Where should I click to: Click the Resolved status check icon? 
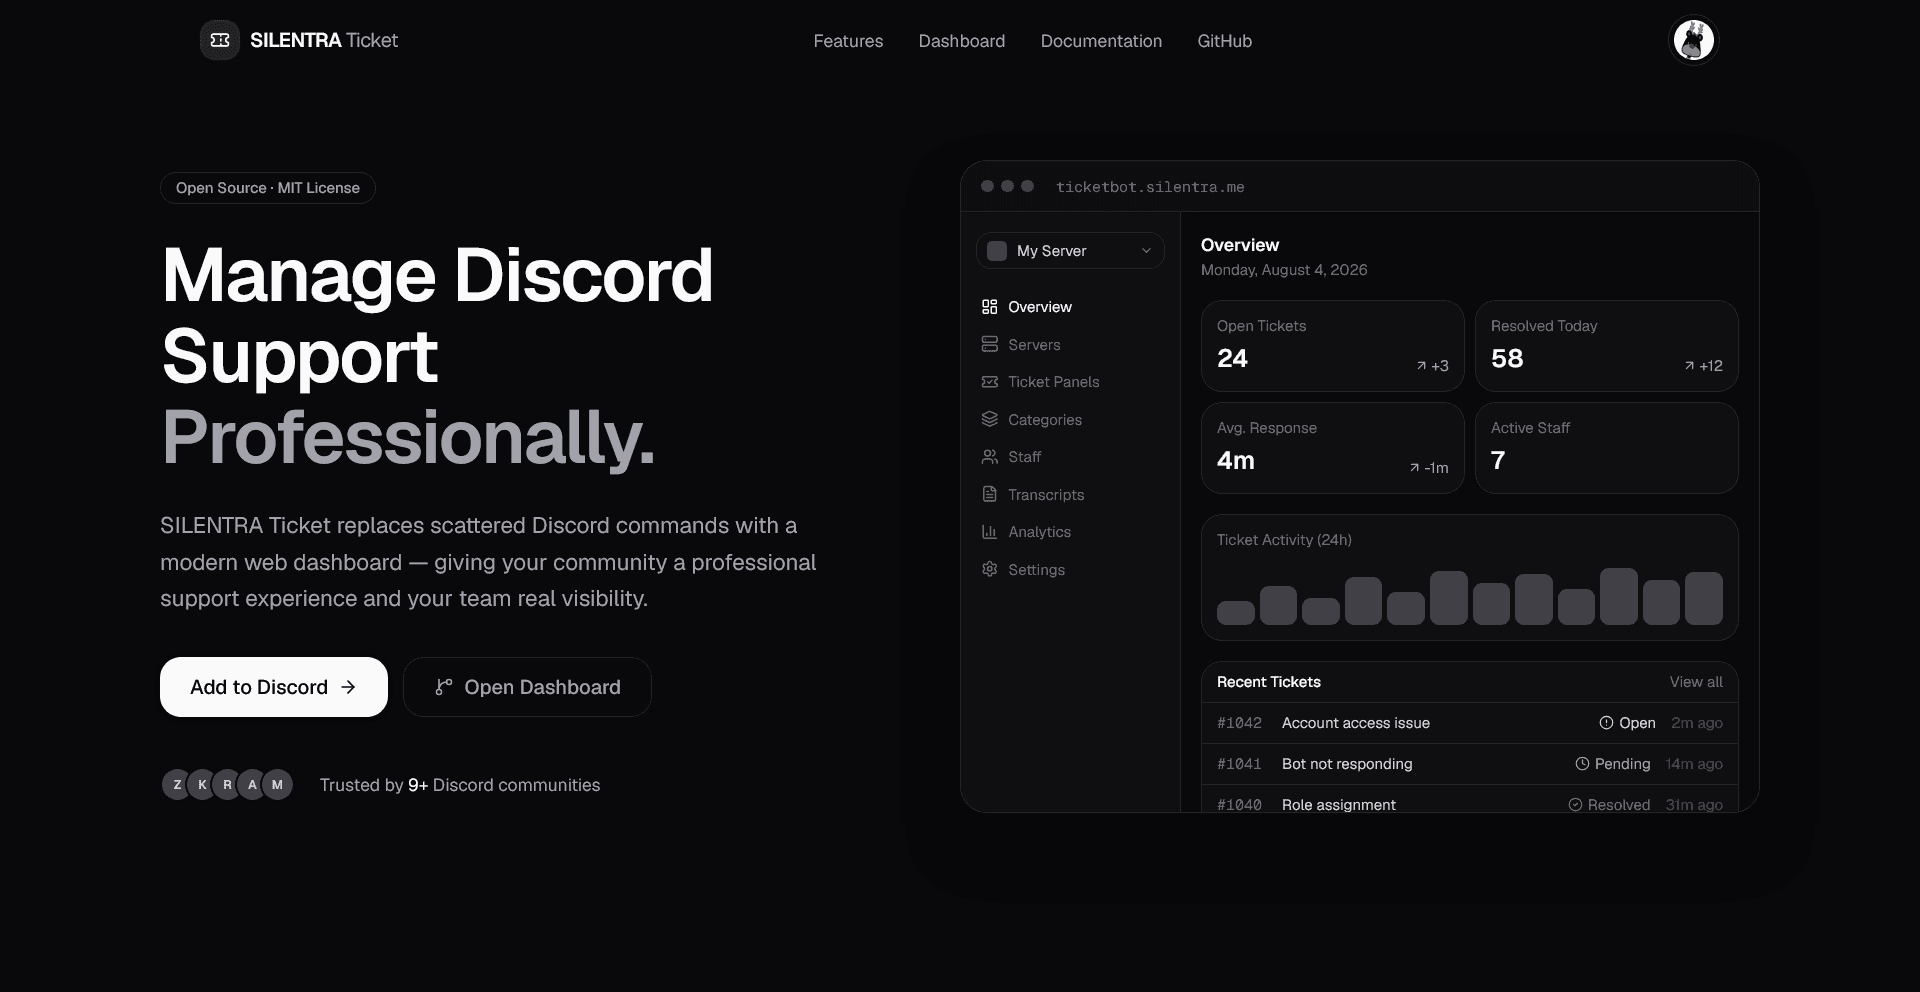1575,805
